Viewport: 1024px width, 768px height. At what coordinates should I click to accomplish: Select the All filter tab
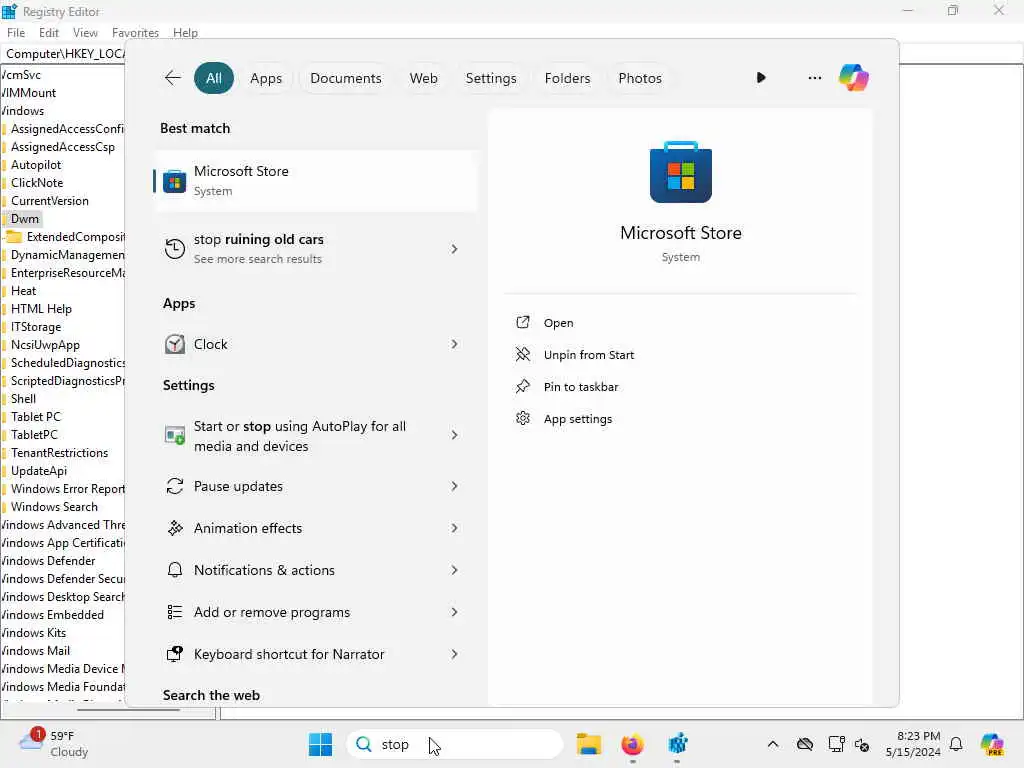click(214, 78)
